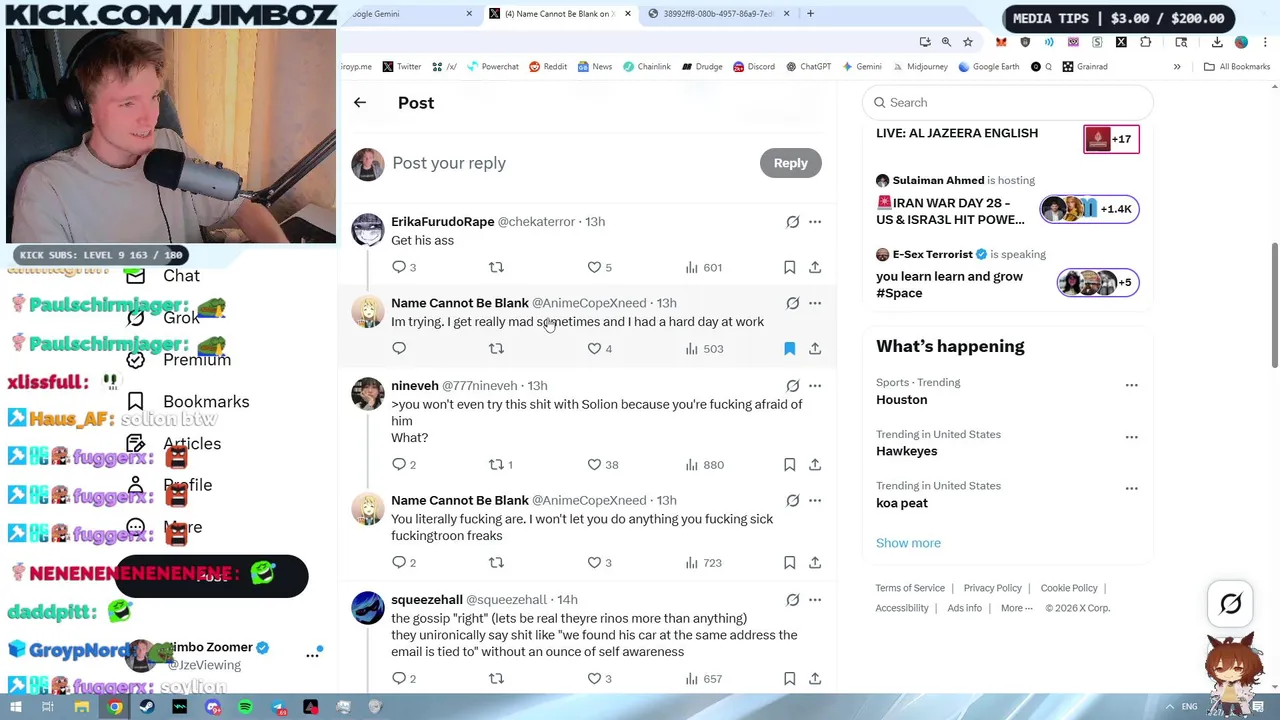Share ErikaFurudoRape's 'Get his ass' post

click(x=815, y=267)
